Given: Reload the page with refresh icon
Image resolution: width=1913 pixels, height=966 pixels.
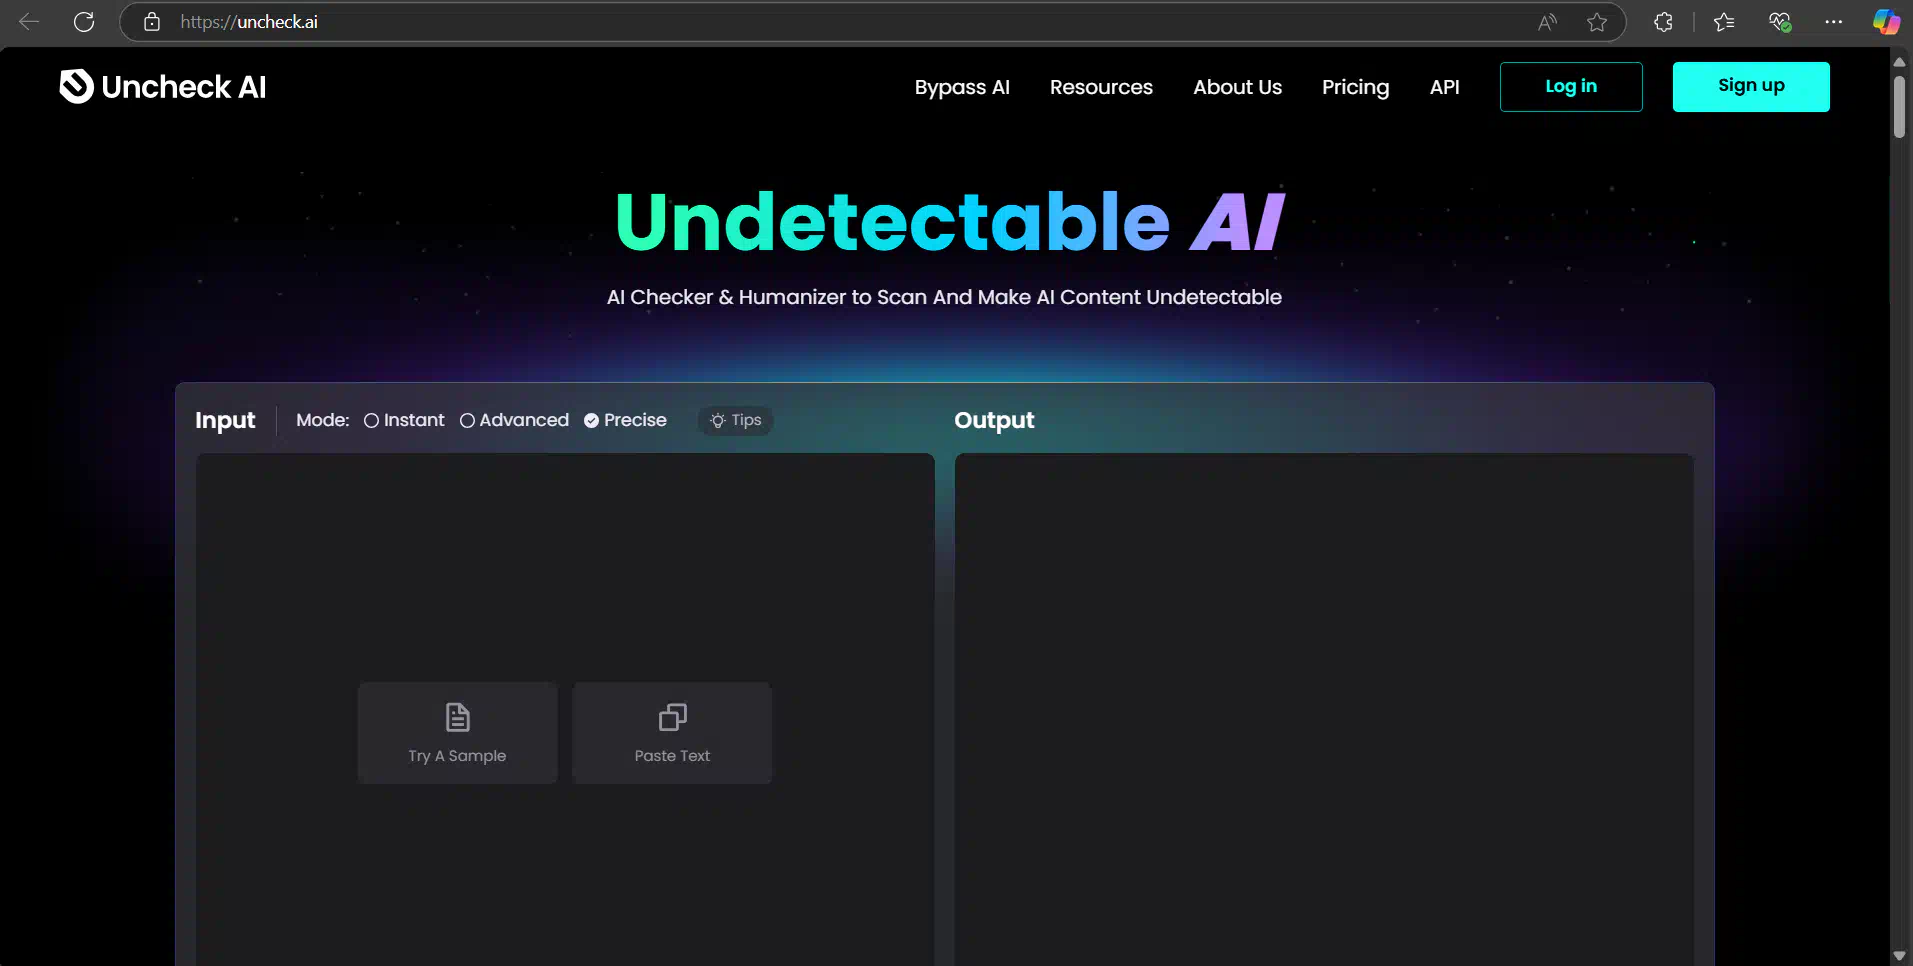Looking at the screenshot, I should point(84,22).
